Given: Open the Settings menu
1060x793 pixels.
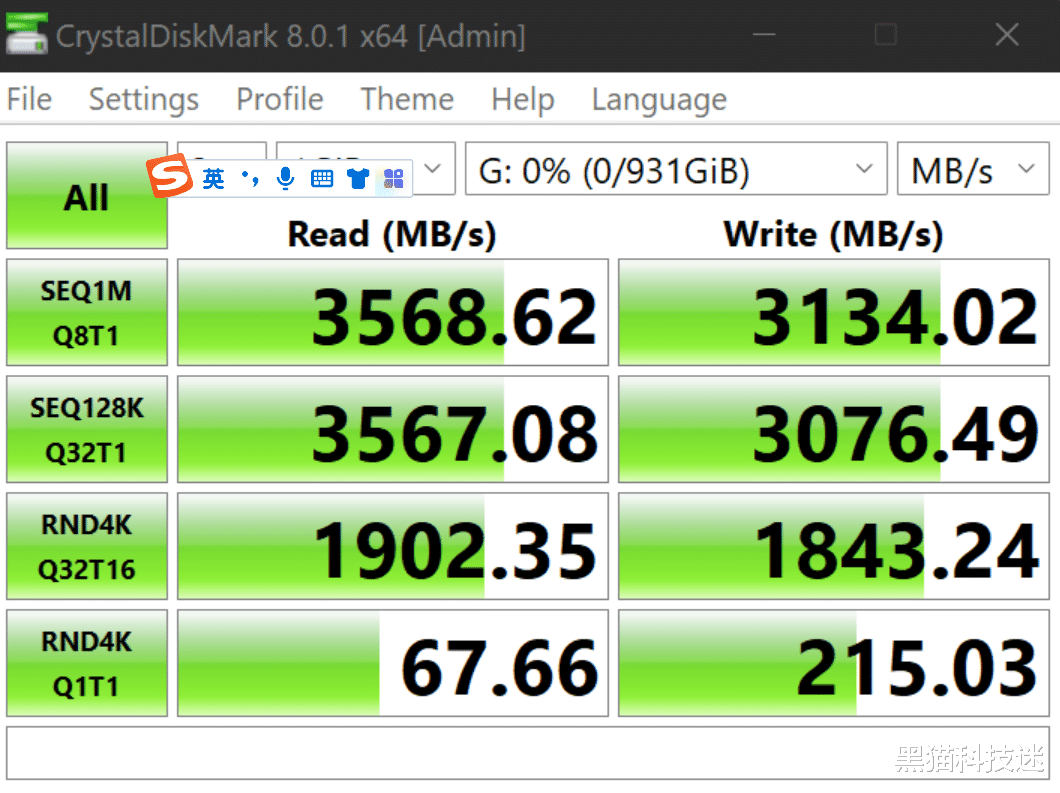Looking at the screenshot, I should [x=143, y=99].
